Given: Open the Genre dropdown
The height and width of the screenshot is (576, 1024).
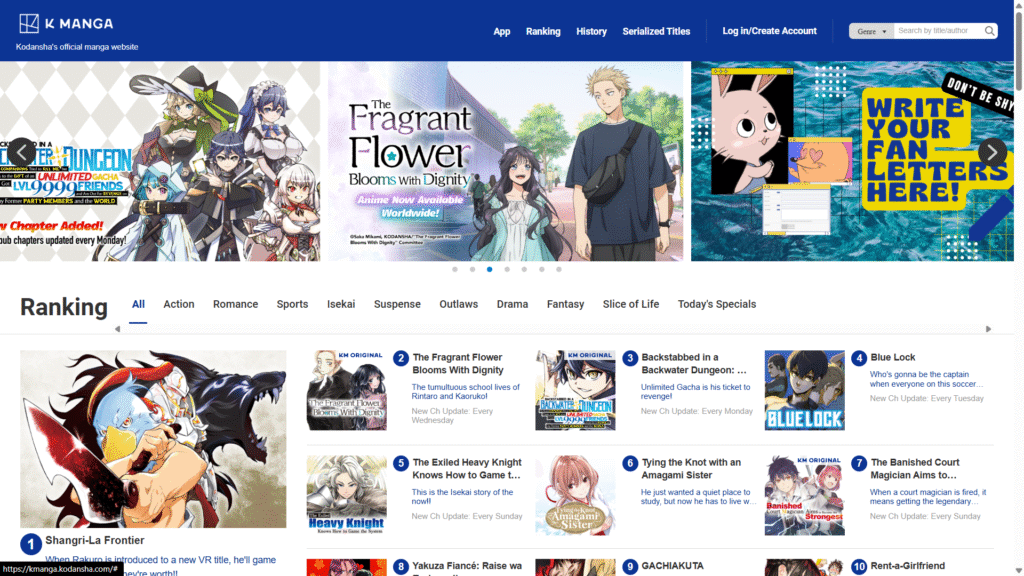Looking at the screenshot, I should tap(871, 31).
